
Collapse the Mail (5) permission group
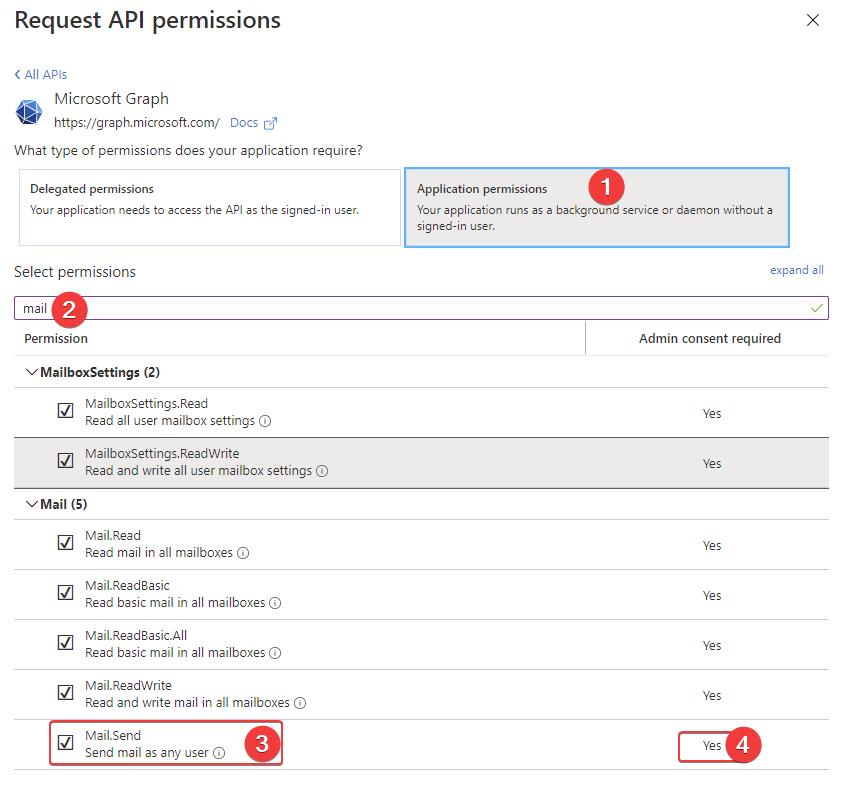[33, 504]
